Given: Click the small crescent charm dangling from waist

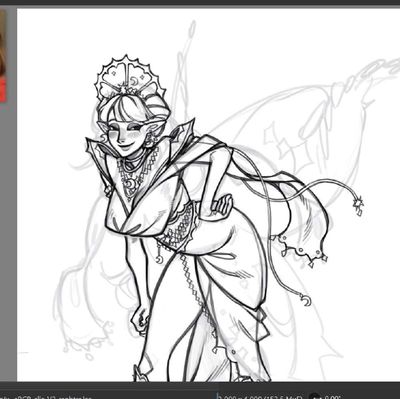Looking at the screenshot, I should pyautogui.click(x=159, y=258).
